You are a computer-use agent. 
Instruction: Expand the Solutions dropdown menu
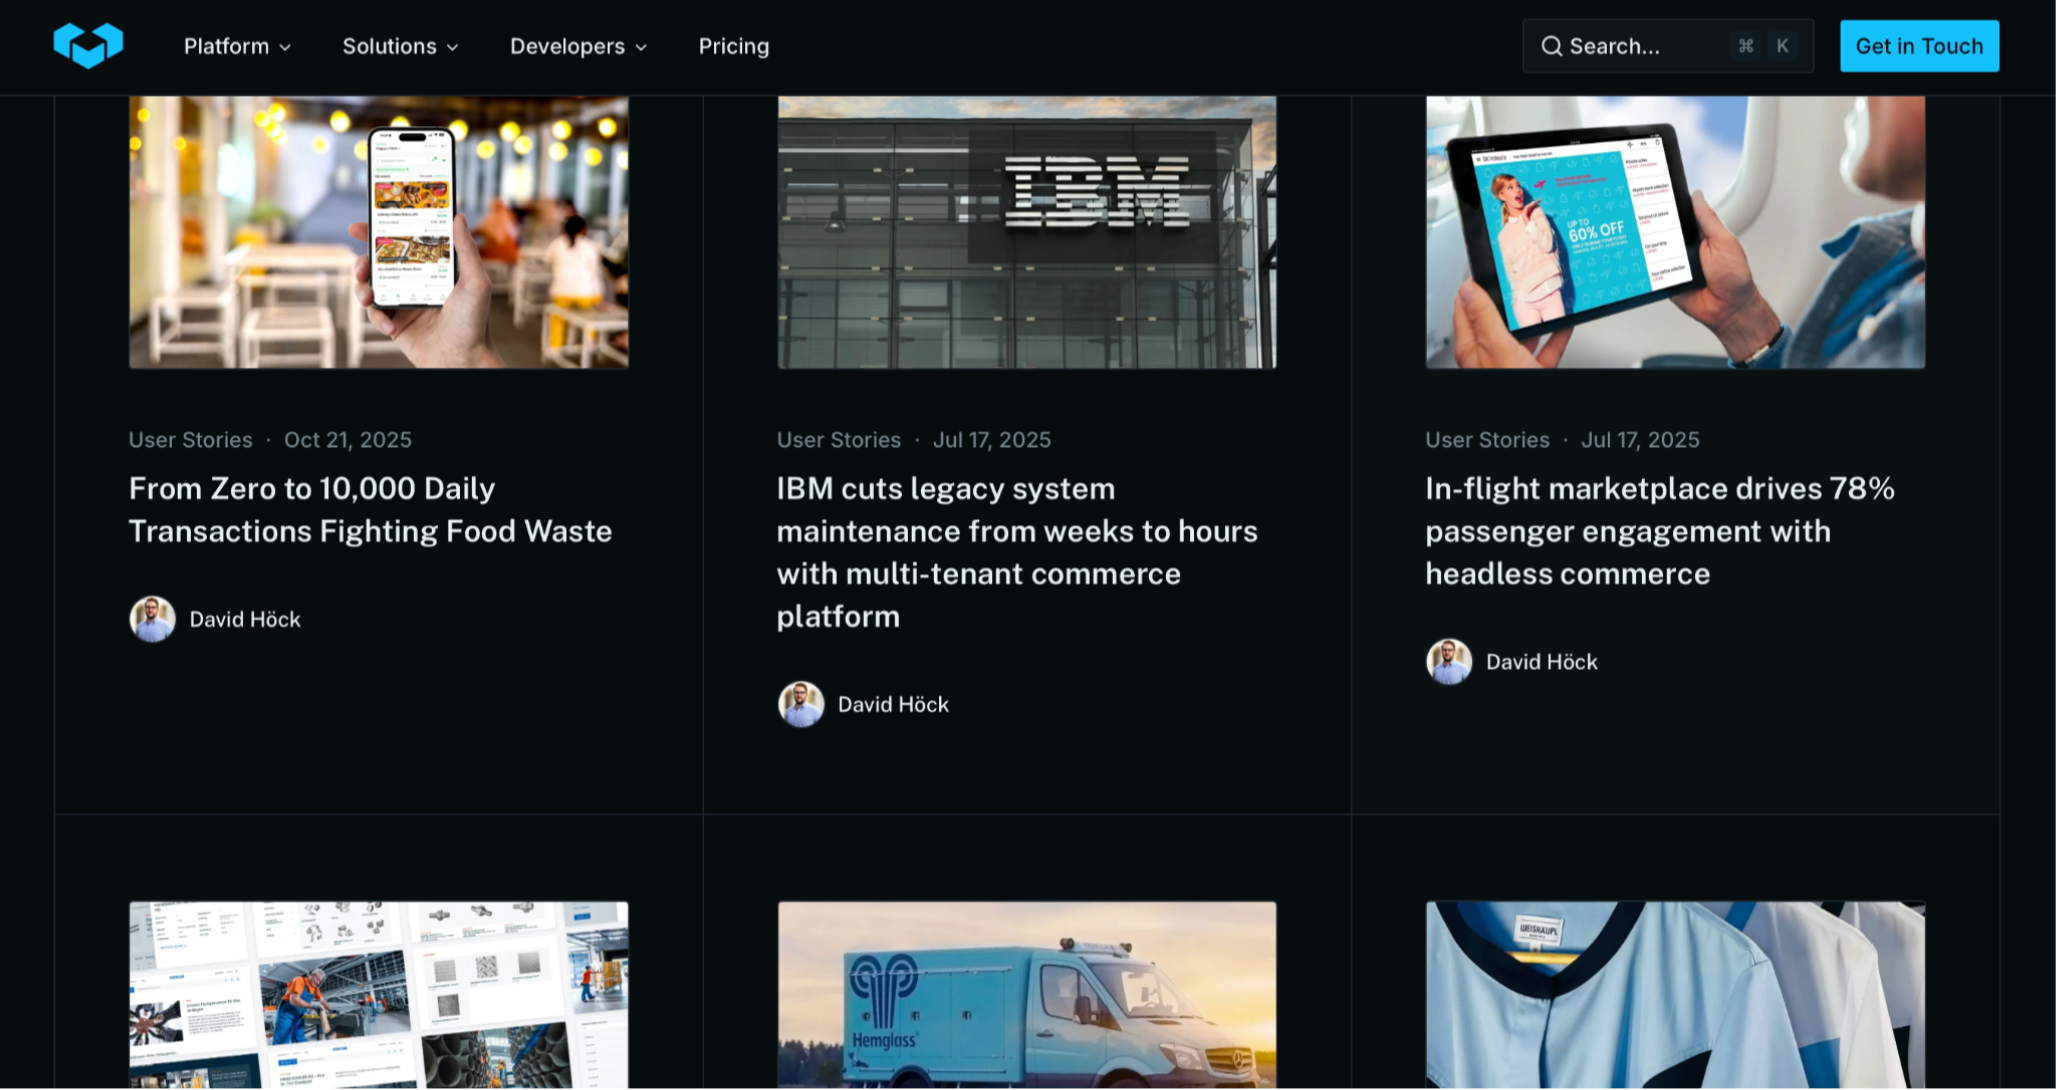click(400, 46)
